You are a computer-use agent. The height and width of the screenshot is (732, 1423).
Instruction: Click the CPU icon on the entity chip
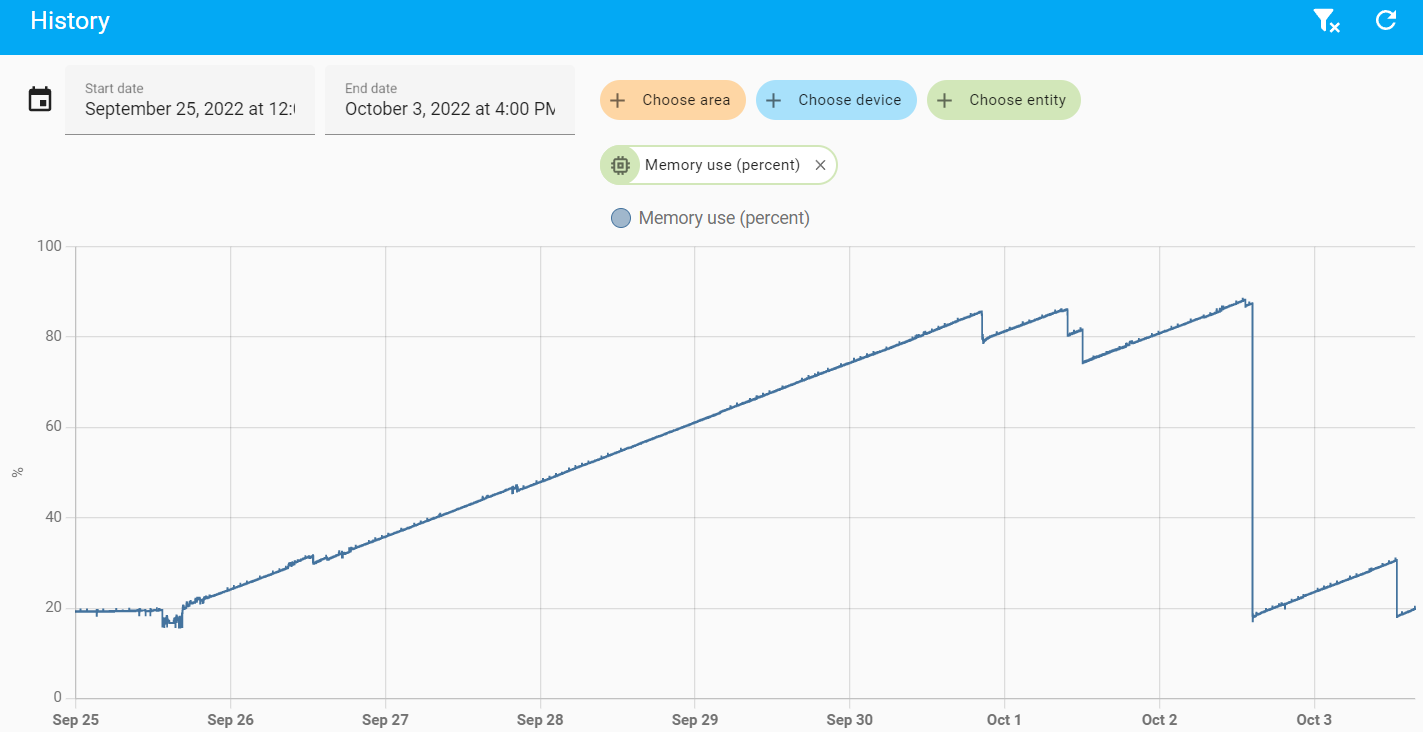pyautogui.click(x=620, y=164)
